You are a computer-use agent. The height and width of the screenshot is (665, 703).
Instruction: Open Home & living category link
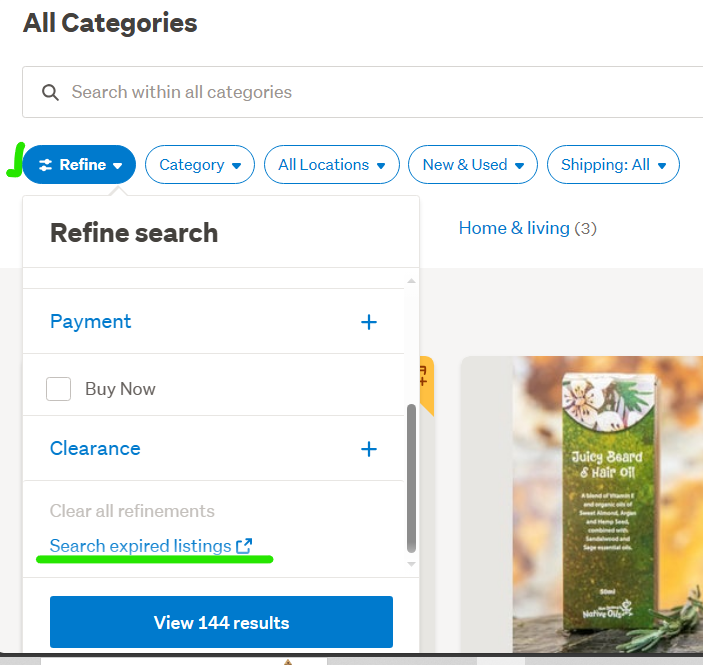[514, 228]
